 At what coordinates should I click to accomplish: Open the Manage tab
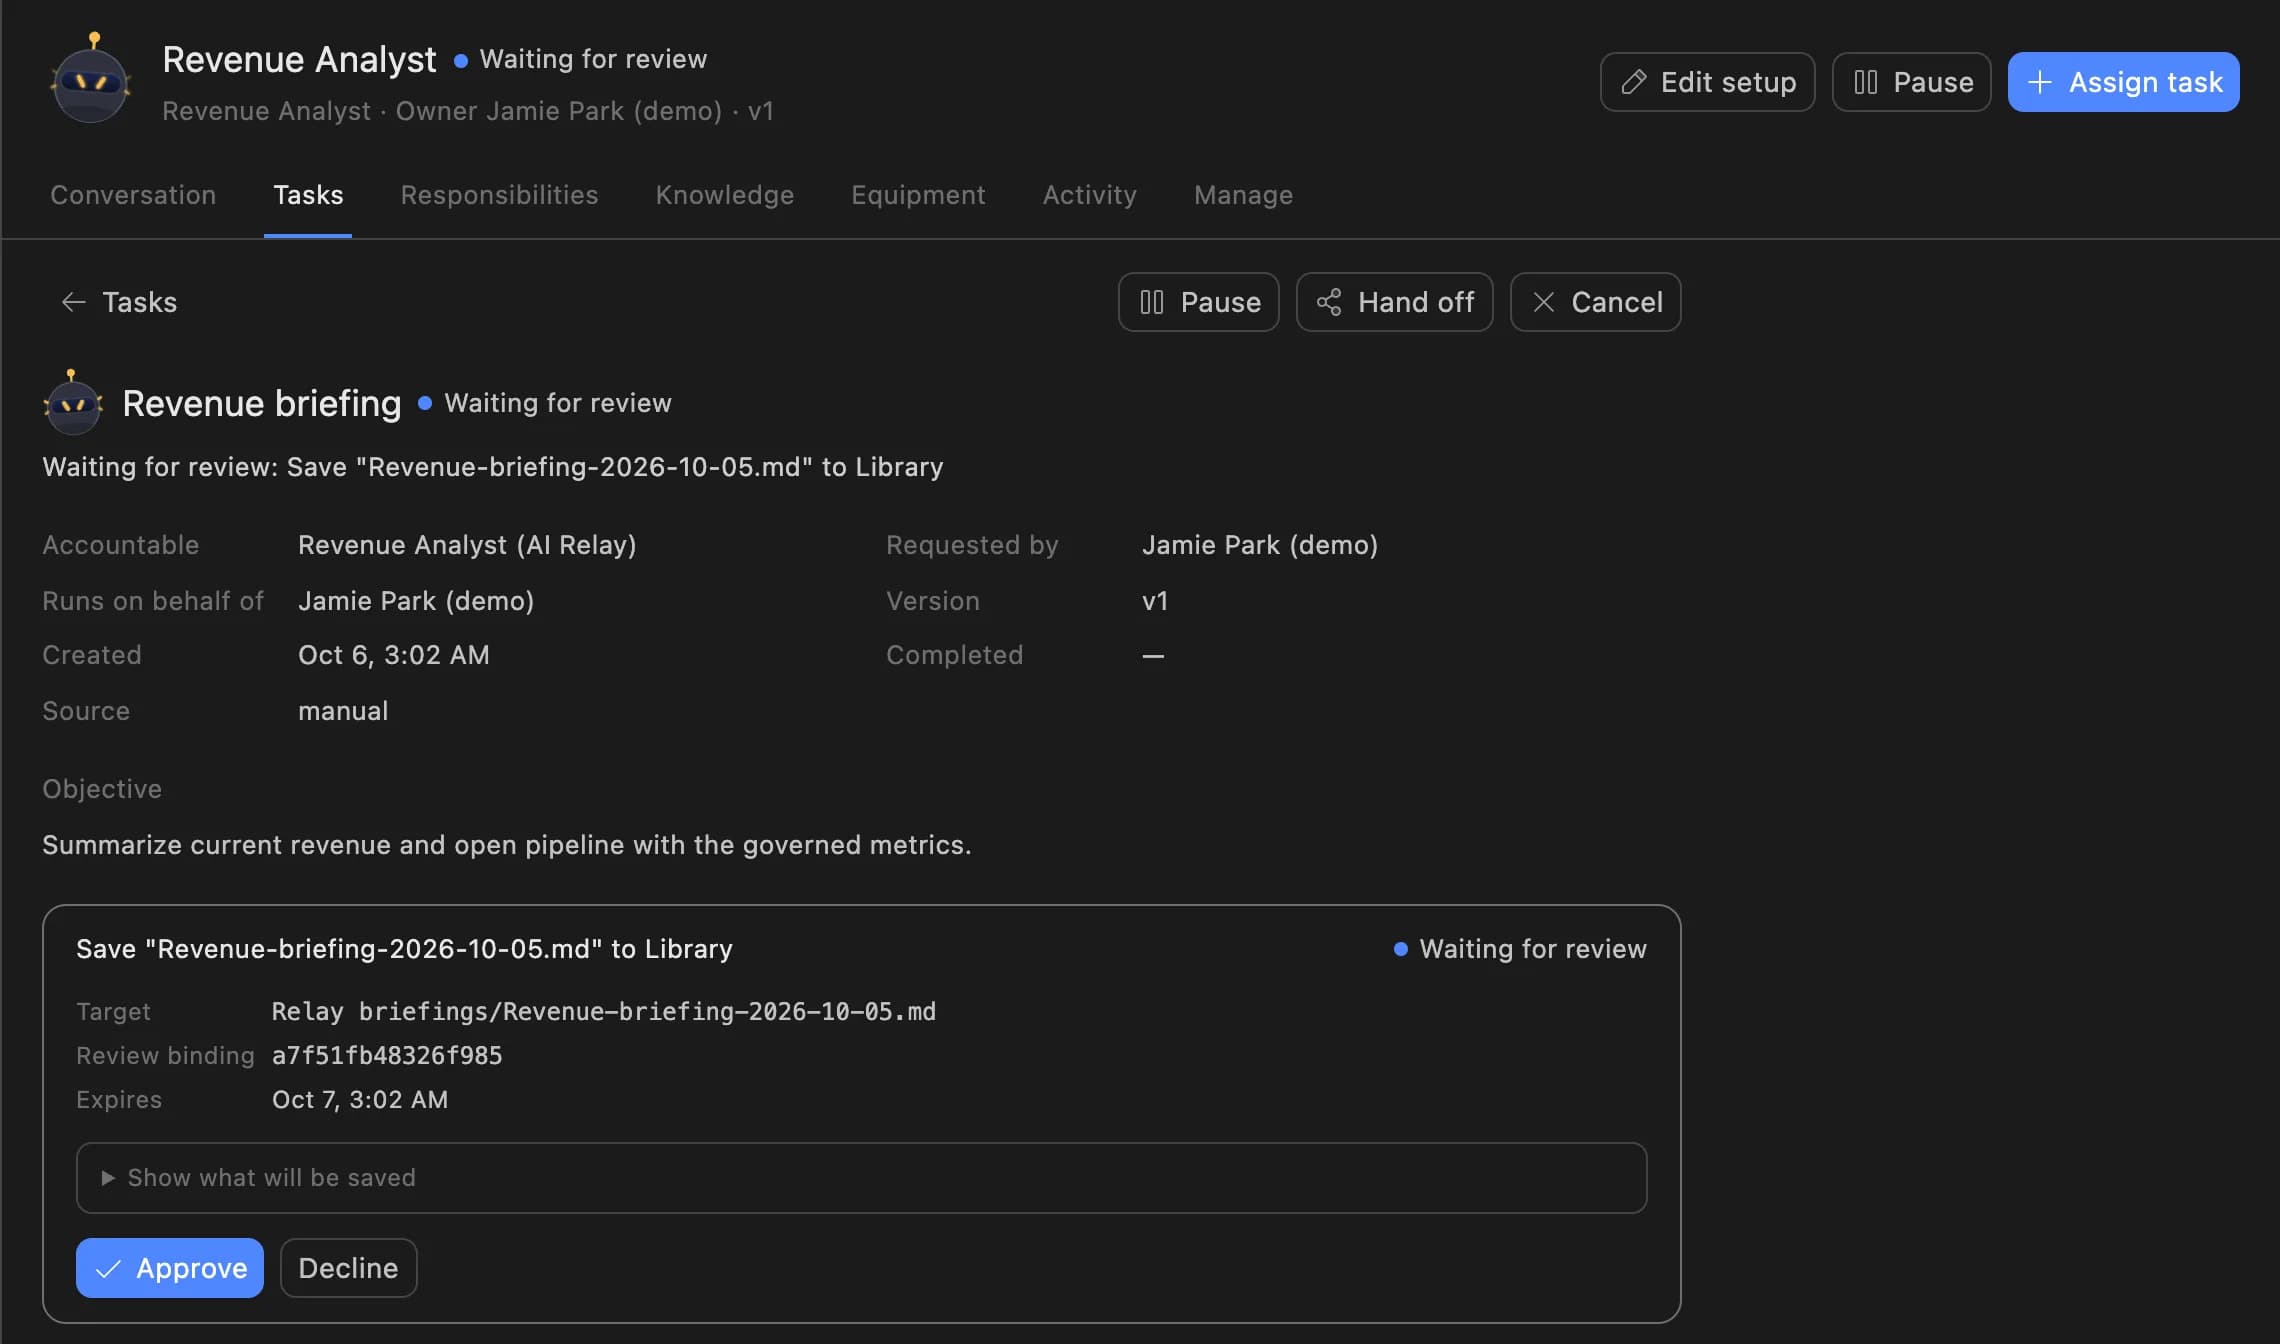coord(1243,195)
